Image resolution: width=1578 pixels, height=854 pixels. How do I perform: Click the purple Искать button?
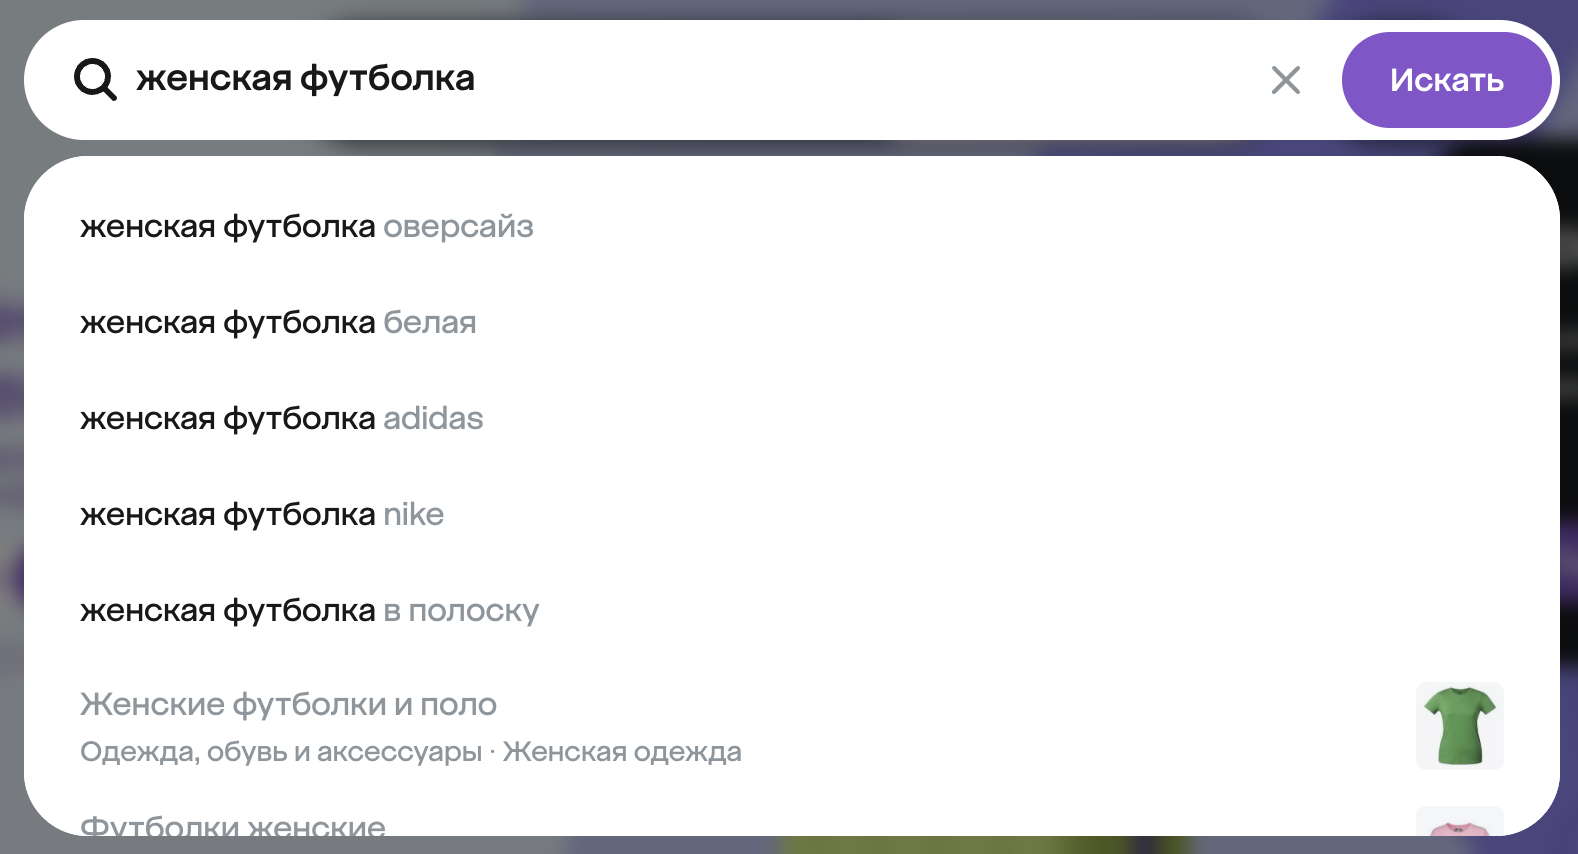click(x=1446, y=80)
